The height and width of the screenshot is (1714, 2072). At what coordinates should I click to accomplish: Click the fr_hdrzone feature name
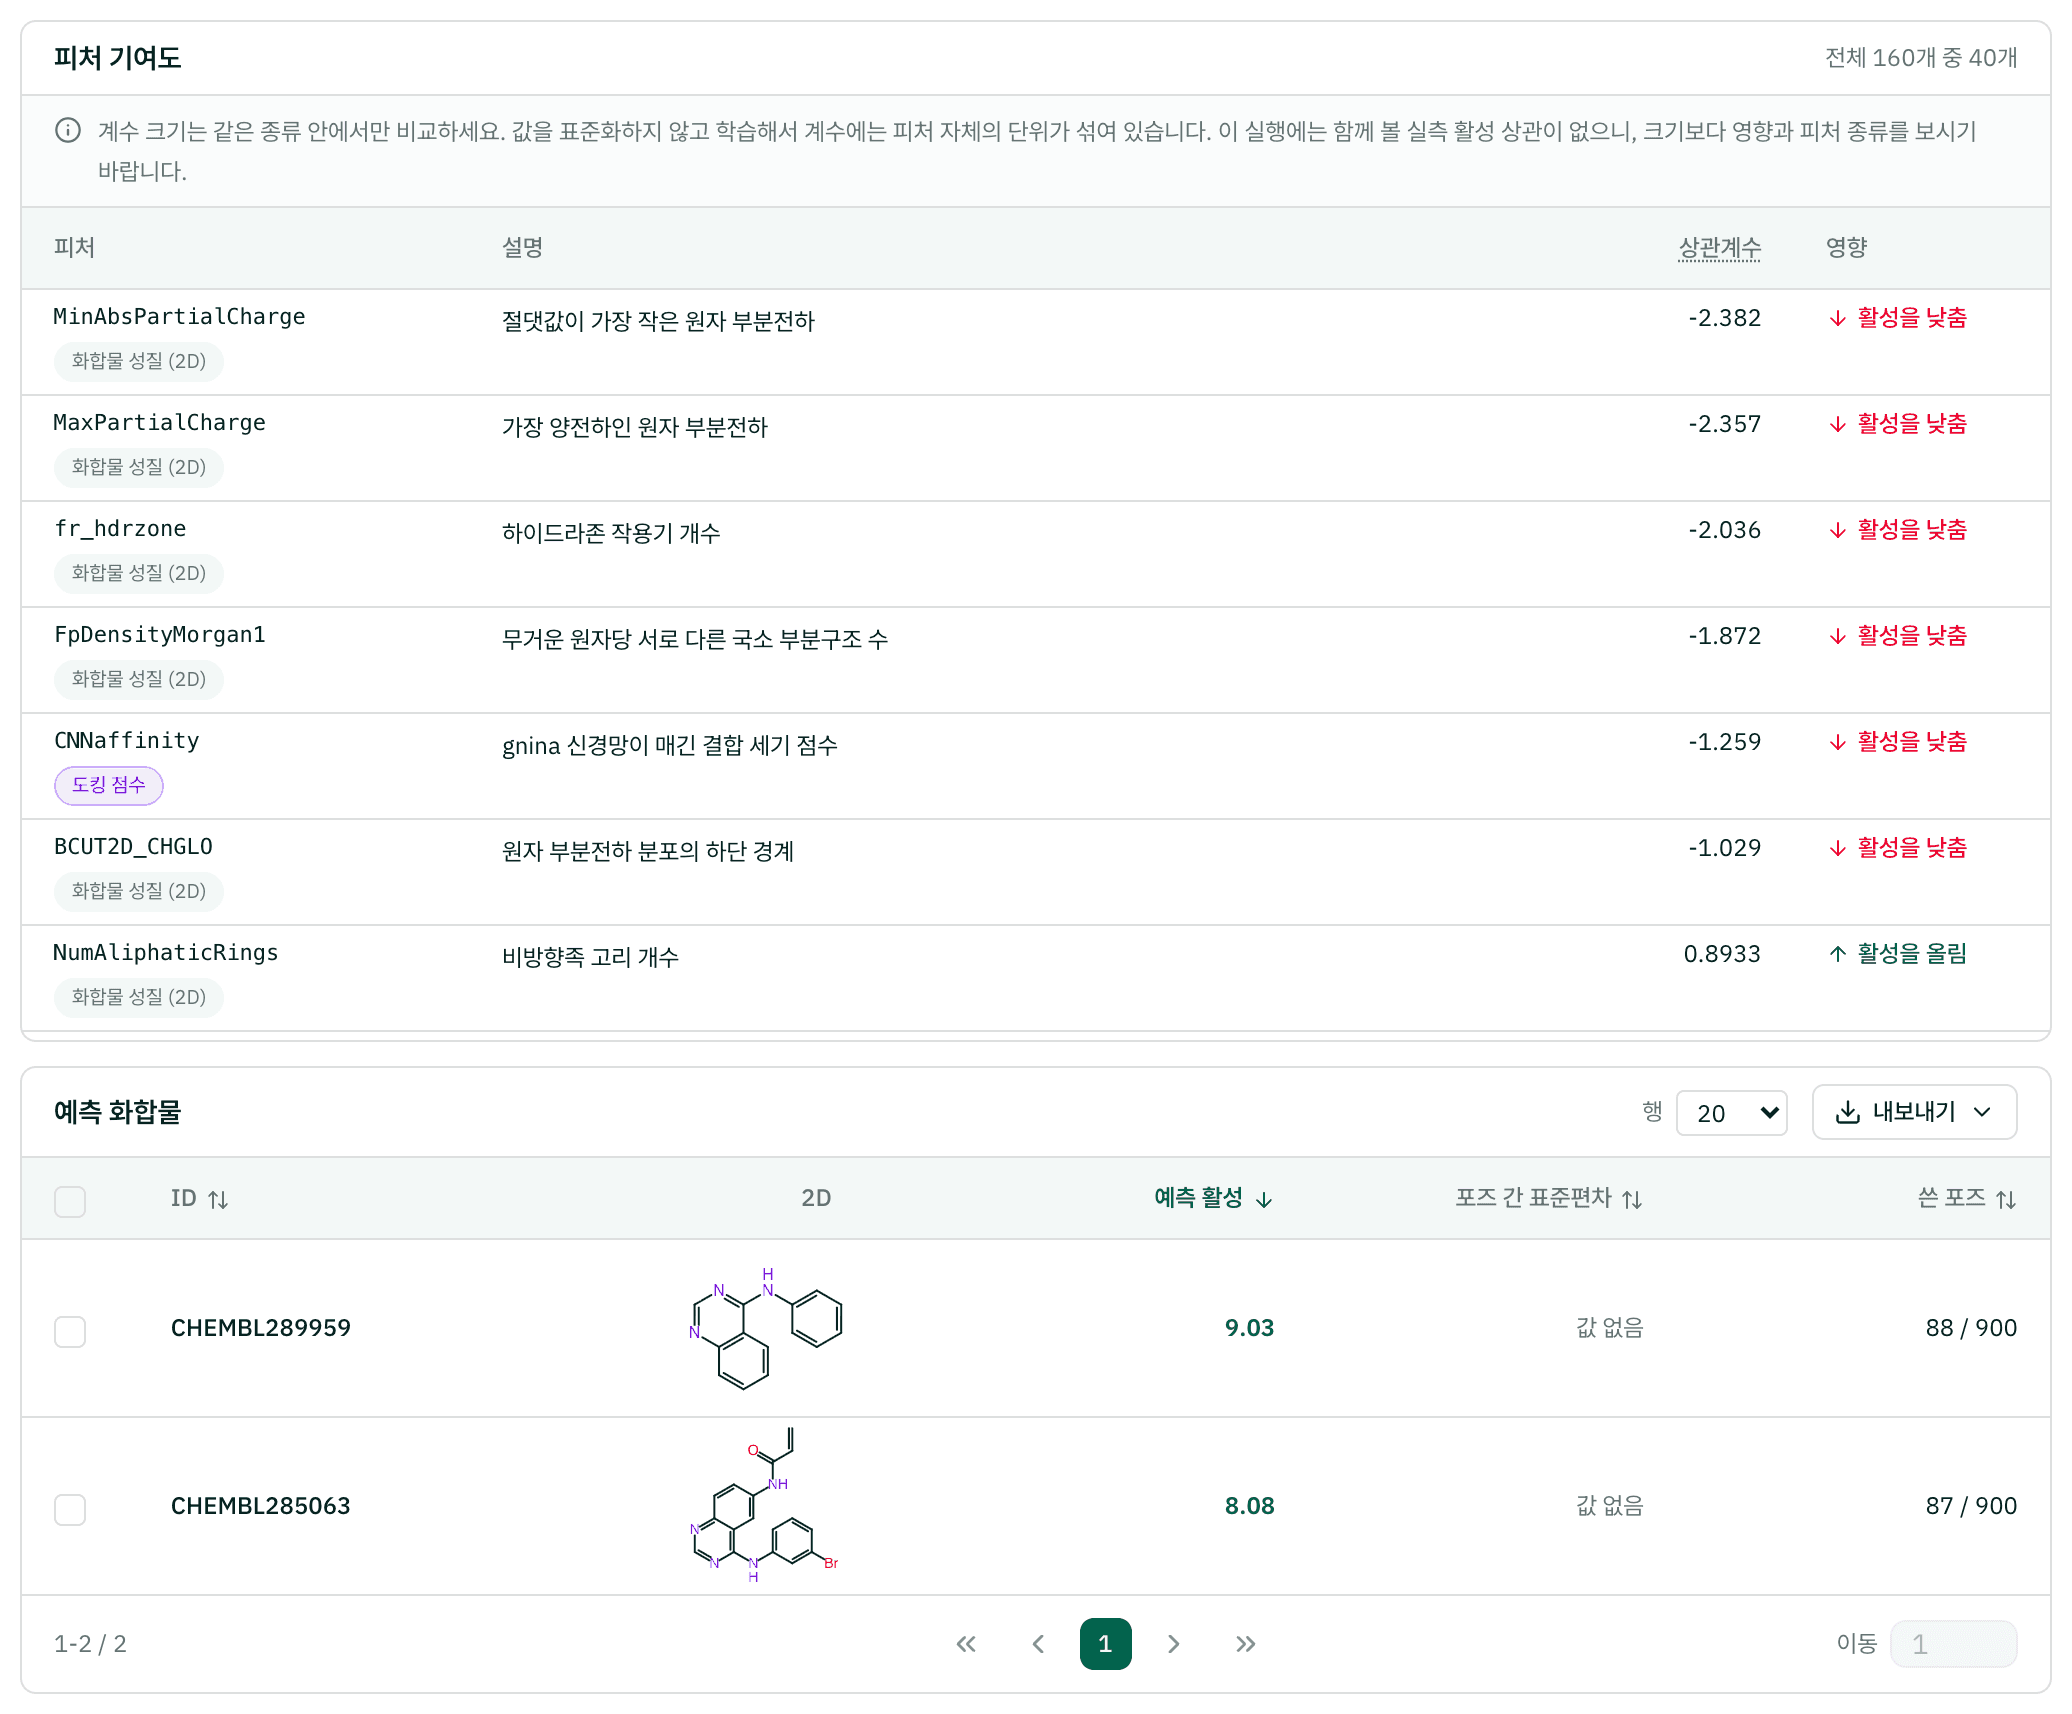[x=120, y=529]
